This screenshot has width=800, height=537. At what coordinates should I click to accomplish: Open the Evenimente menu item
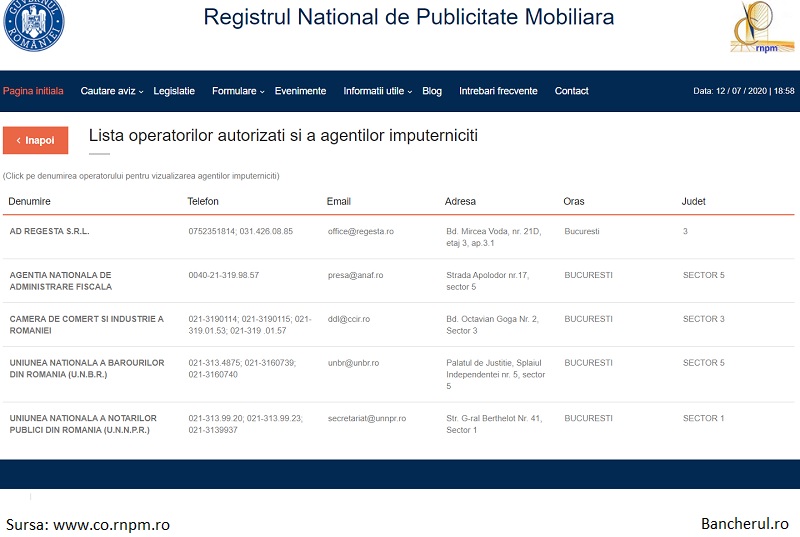coord(301,91)
